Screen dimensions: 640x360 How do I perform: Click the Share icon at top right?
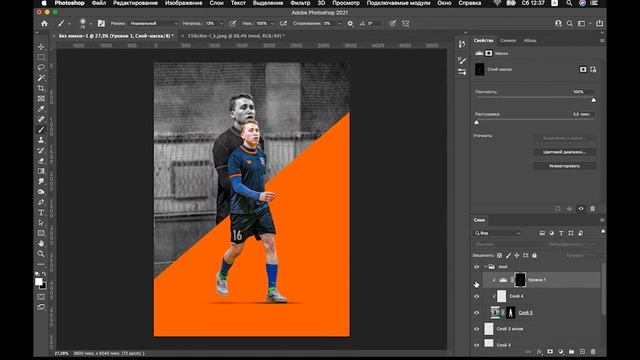(x=600, y=24)
